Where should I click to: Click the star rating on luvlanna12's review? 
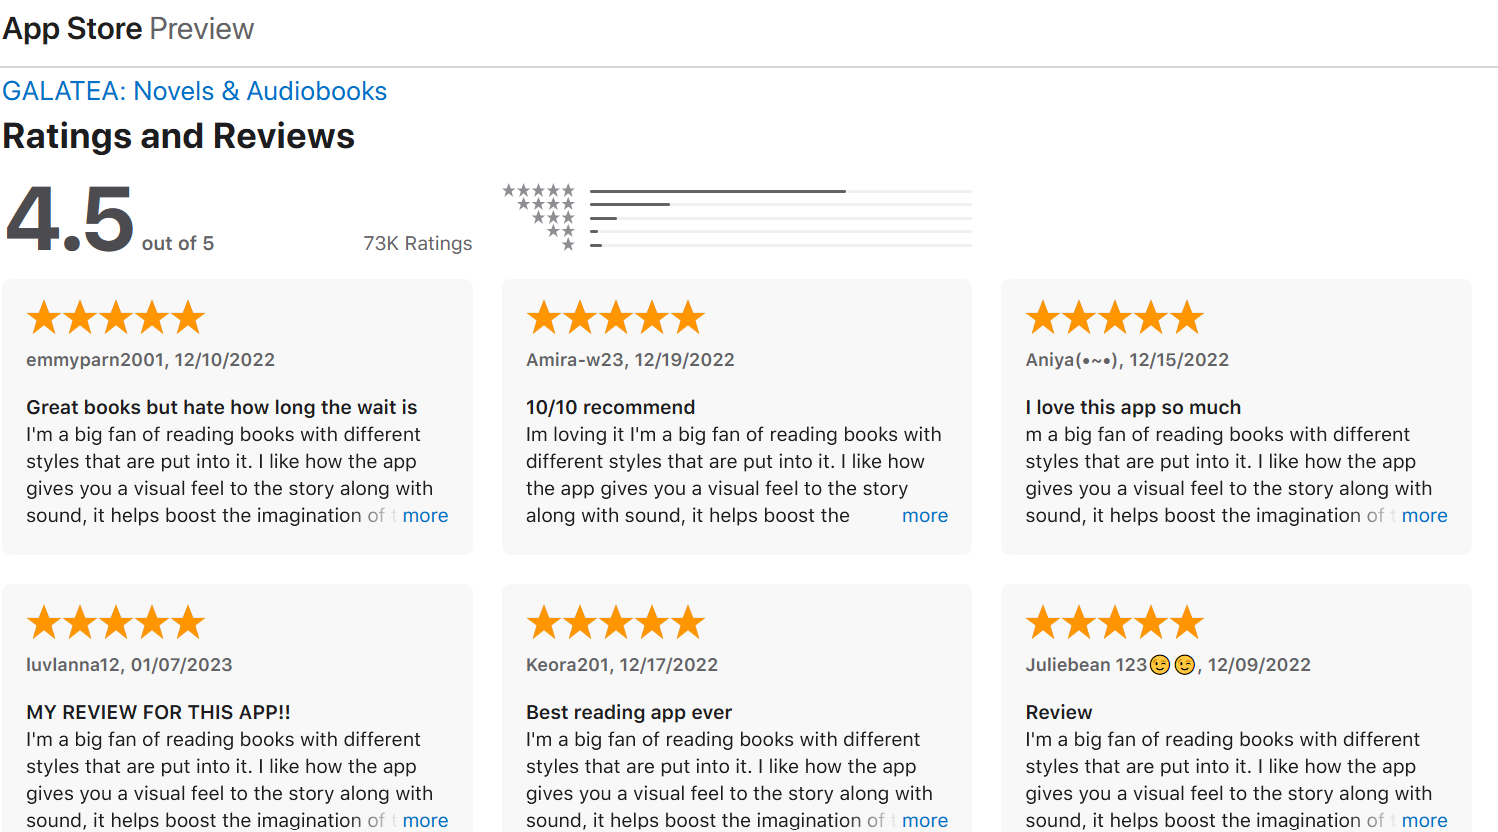click(115, 623)
